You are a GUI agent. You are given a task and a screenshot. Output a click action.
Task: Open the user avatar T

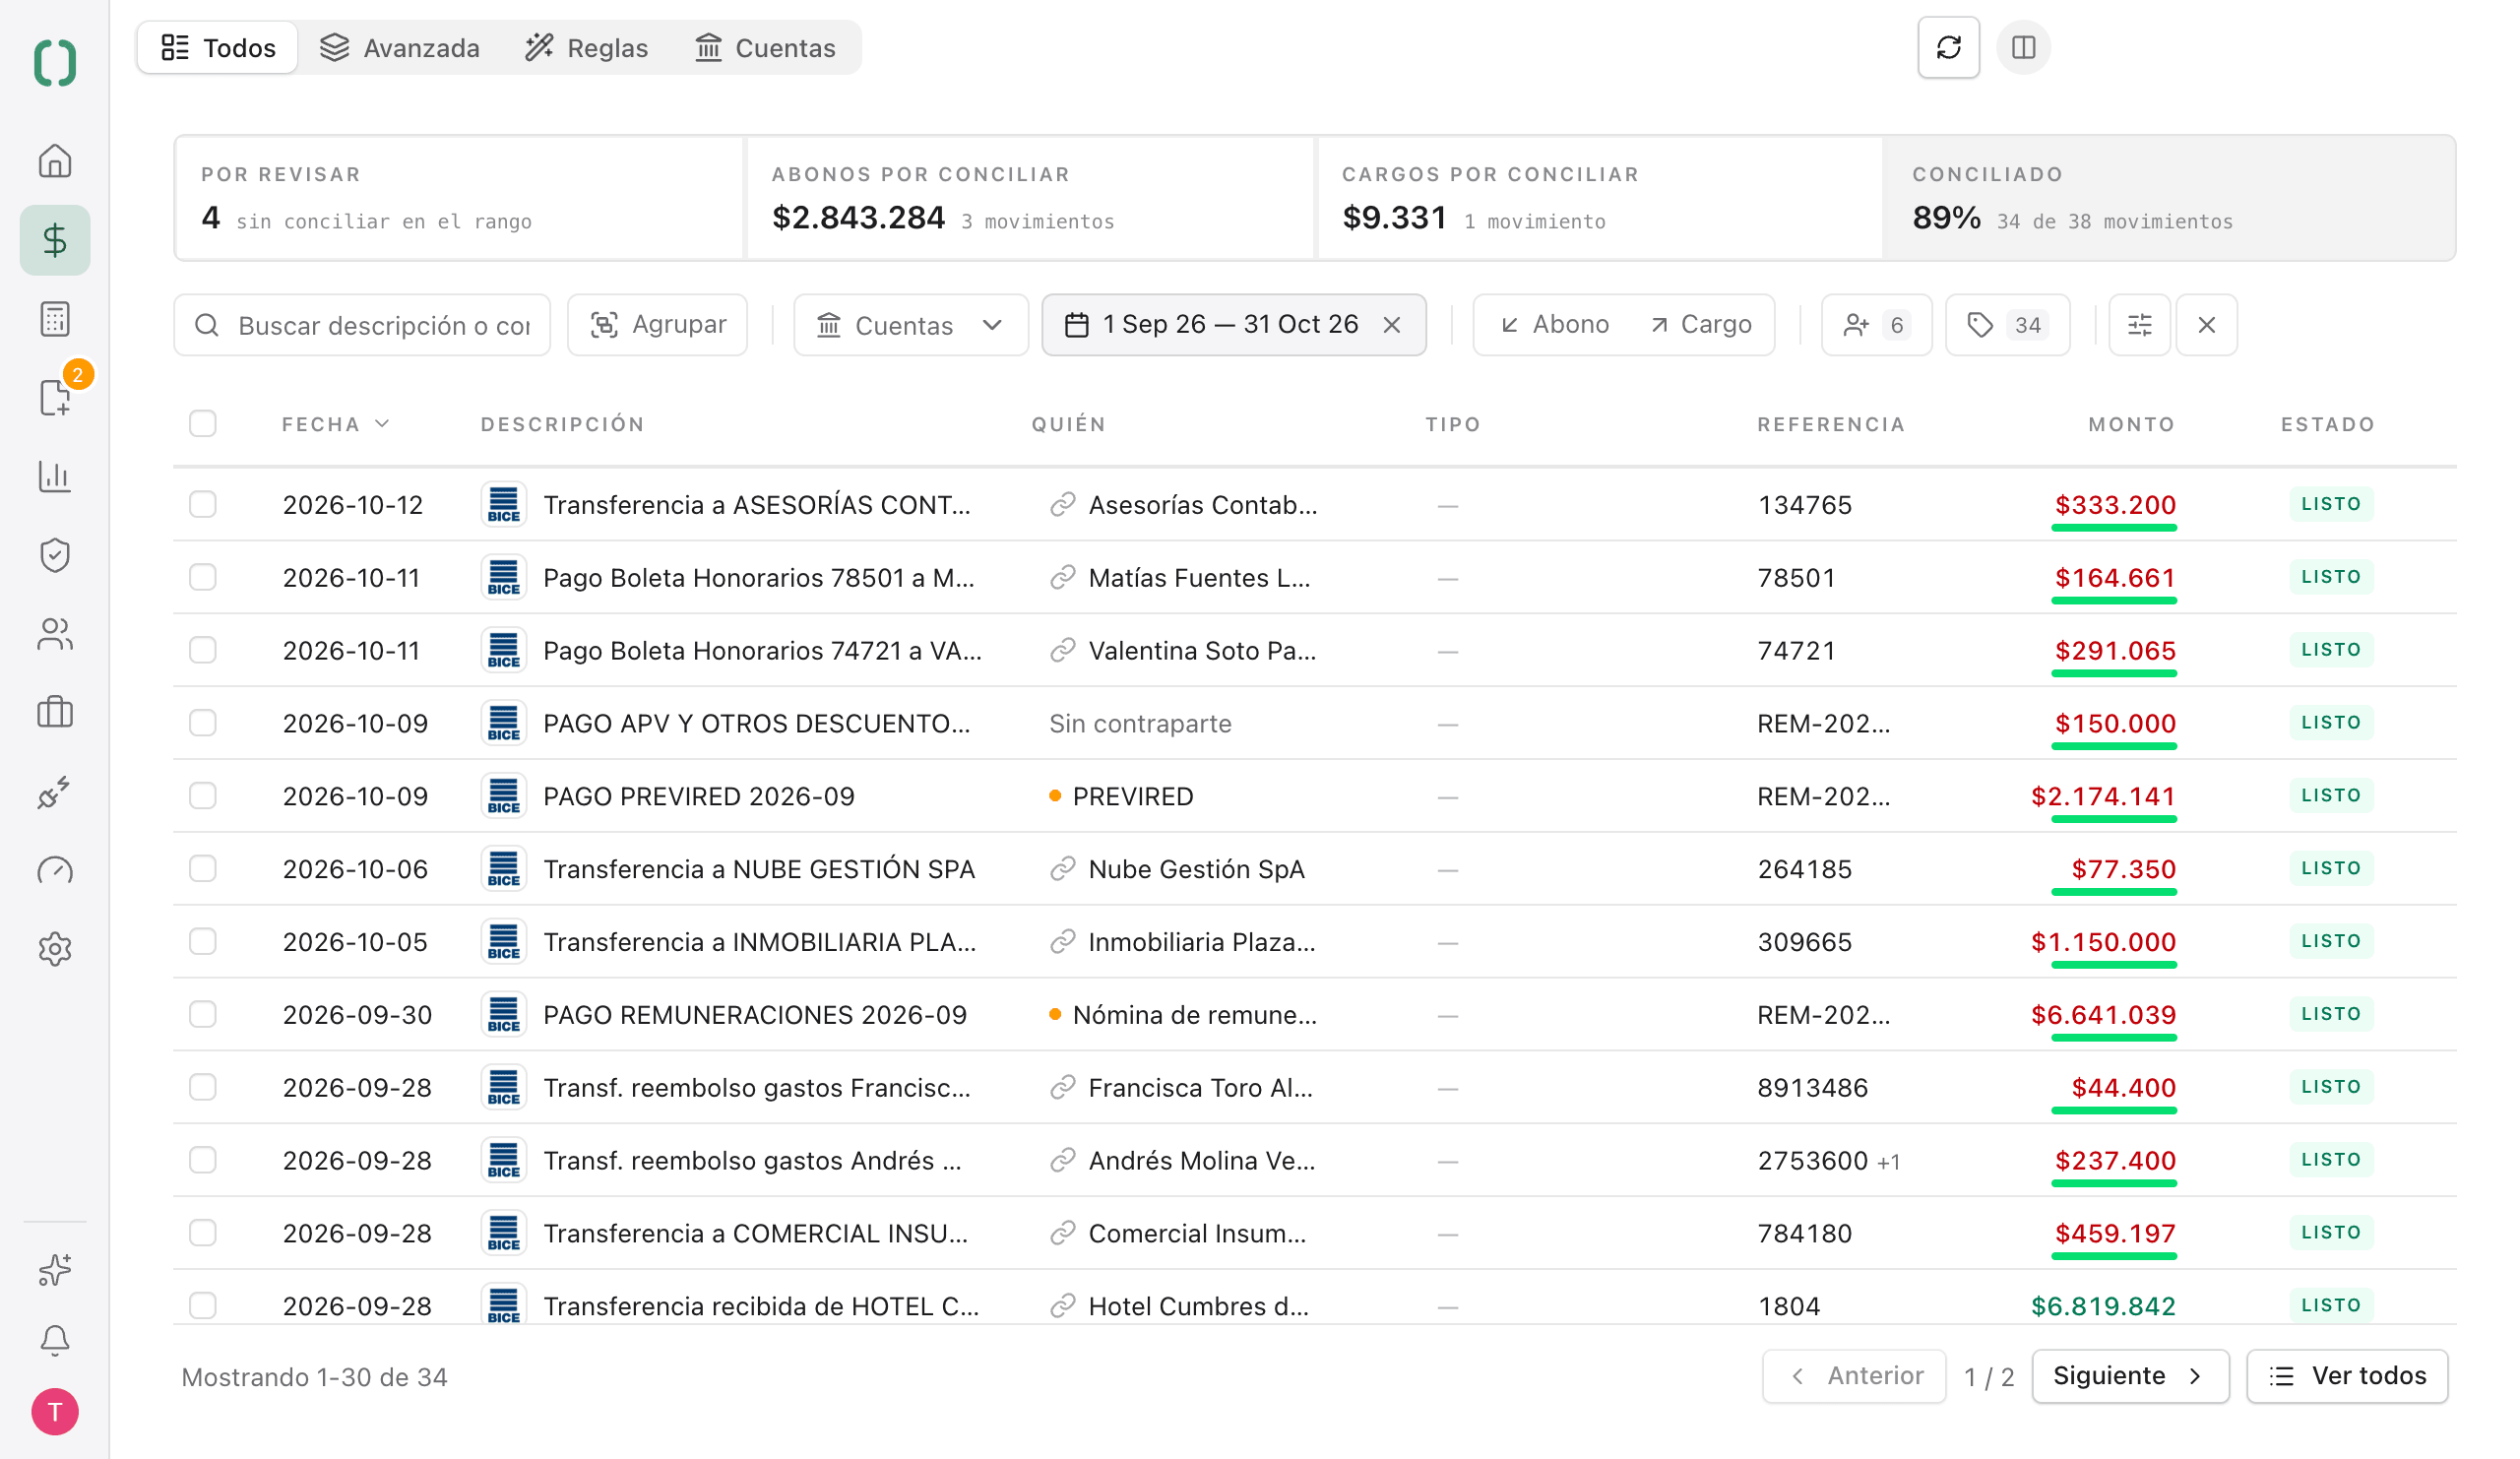point(55,1411)
